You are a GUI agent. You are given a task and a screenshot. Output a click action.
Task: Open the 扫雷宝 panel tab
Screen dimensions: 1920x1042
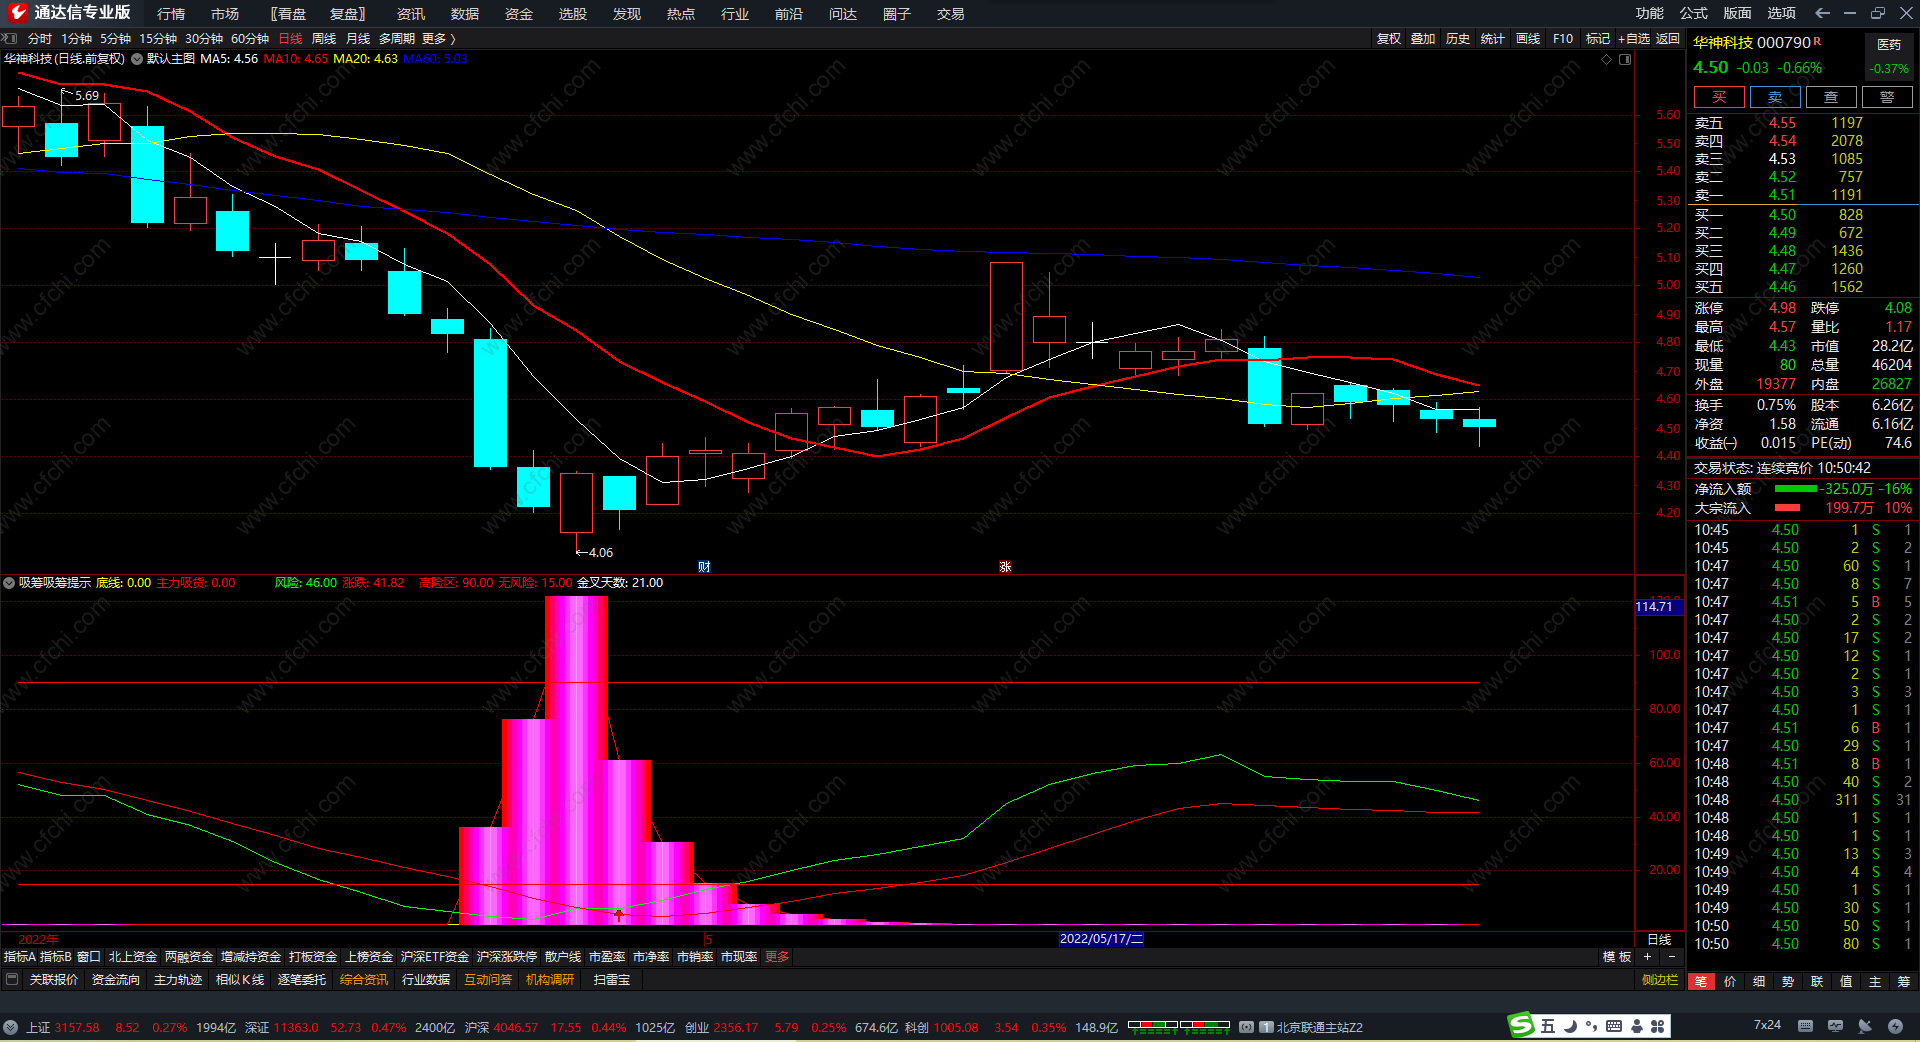[612, 980]
